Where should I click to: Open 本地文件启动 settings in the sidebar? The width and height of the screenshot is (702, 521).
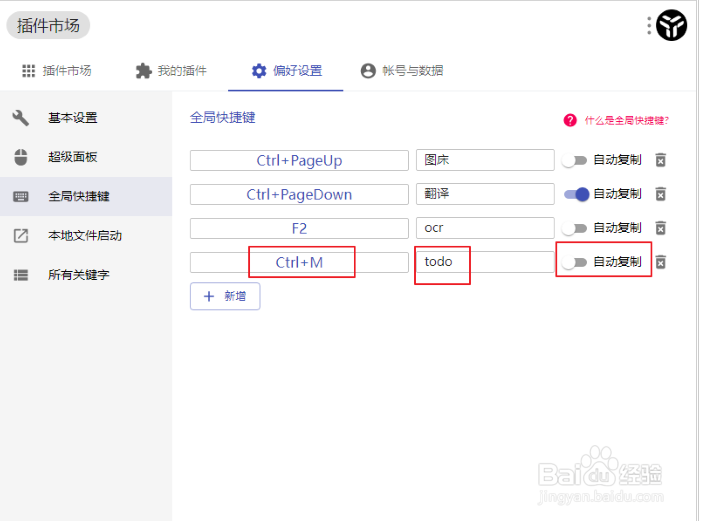click(84, 235)
